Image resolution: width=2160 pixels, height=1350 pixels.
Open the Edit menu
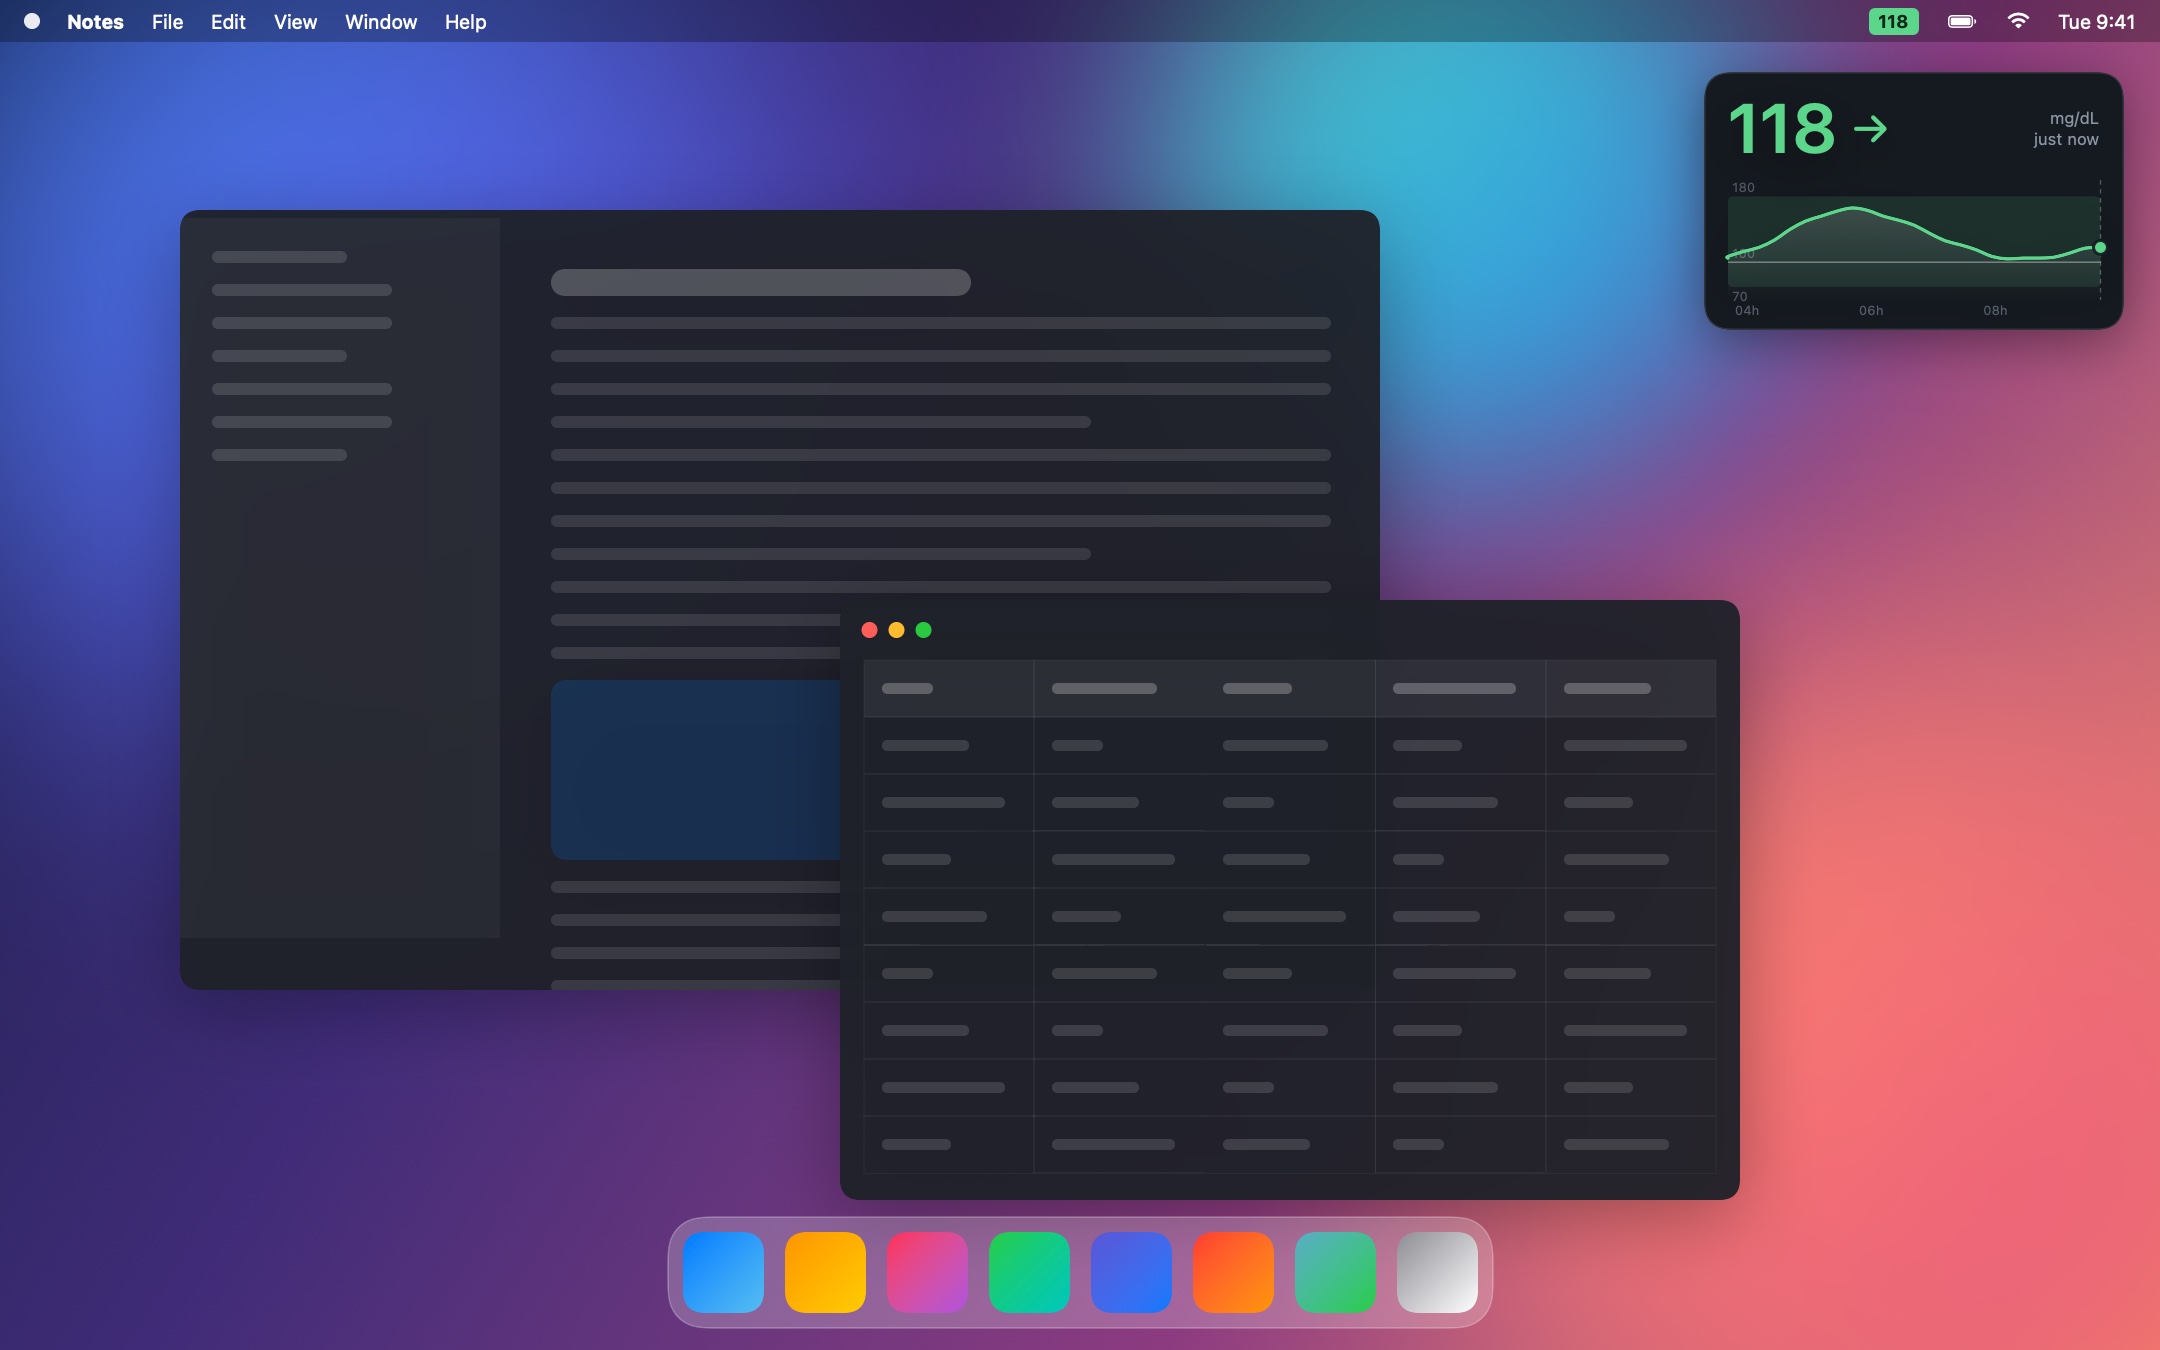point(228,22)
